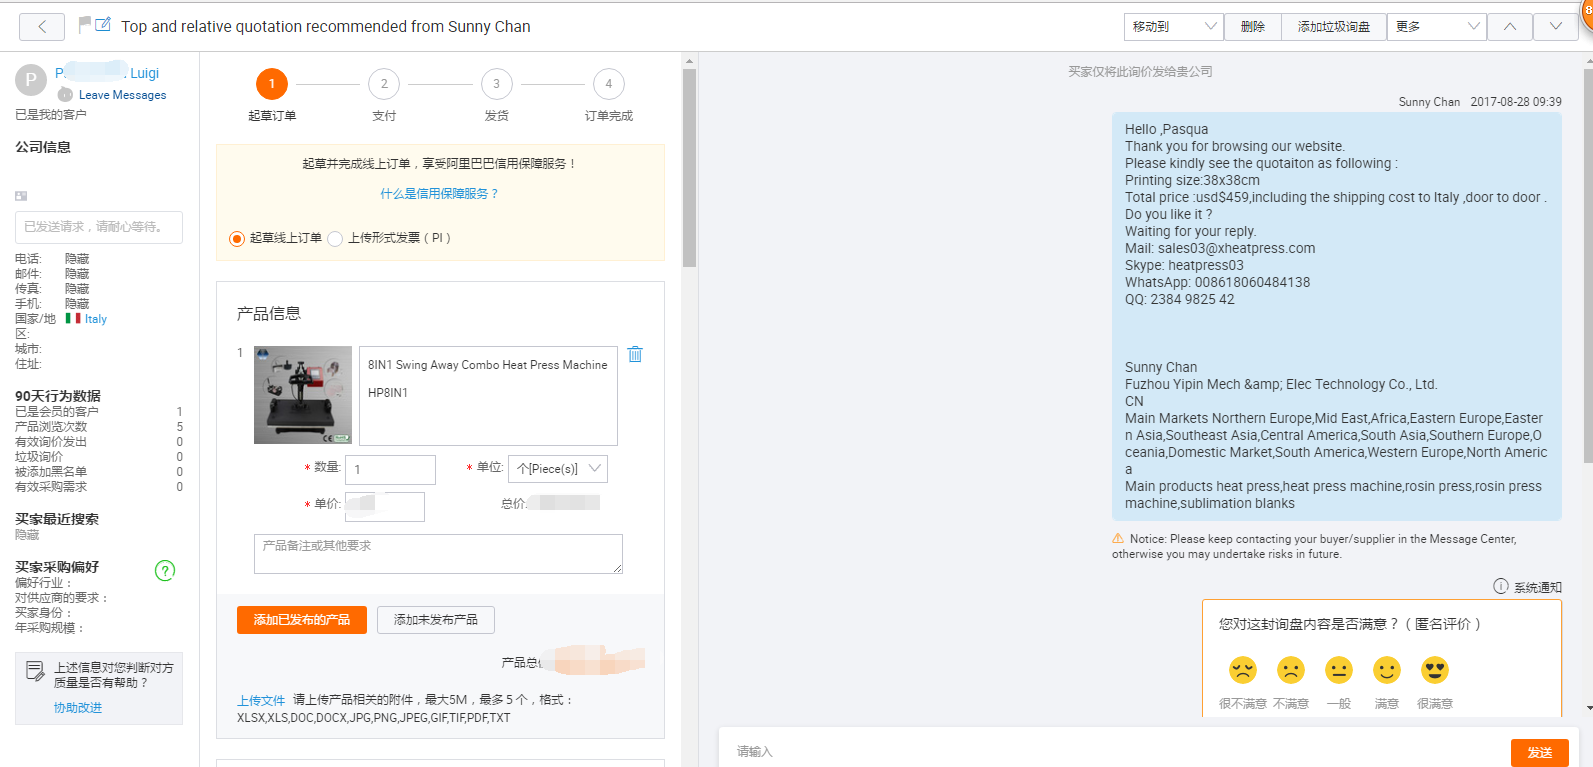The width and height of the screenshot is (1593, 767).
Task: Click the edit subject icon
Action: pos(103,24)
